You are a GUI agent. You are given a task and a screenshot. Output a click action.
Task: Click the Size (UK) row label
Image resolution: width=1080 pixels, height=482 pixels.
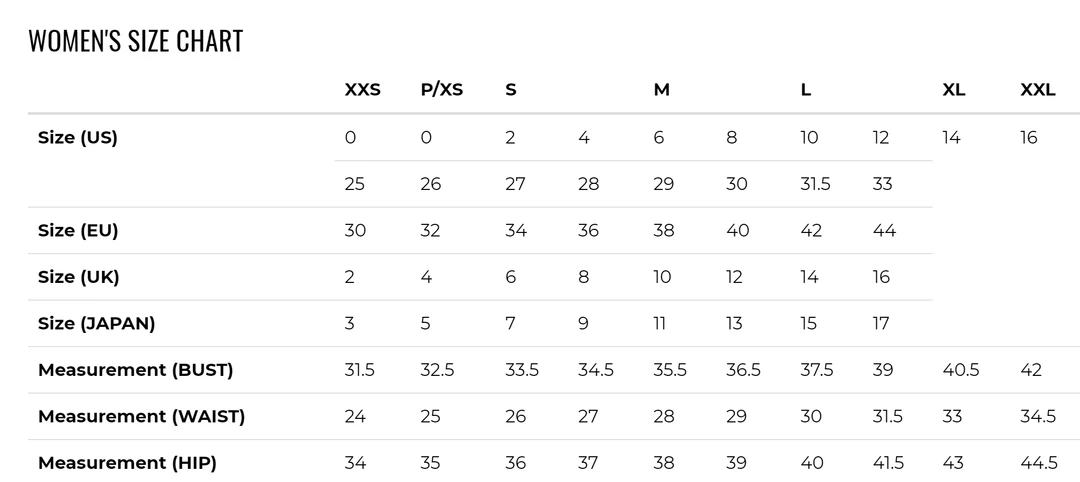coord(78,277)
